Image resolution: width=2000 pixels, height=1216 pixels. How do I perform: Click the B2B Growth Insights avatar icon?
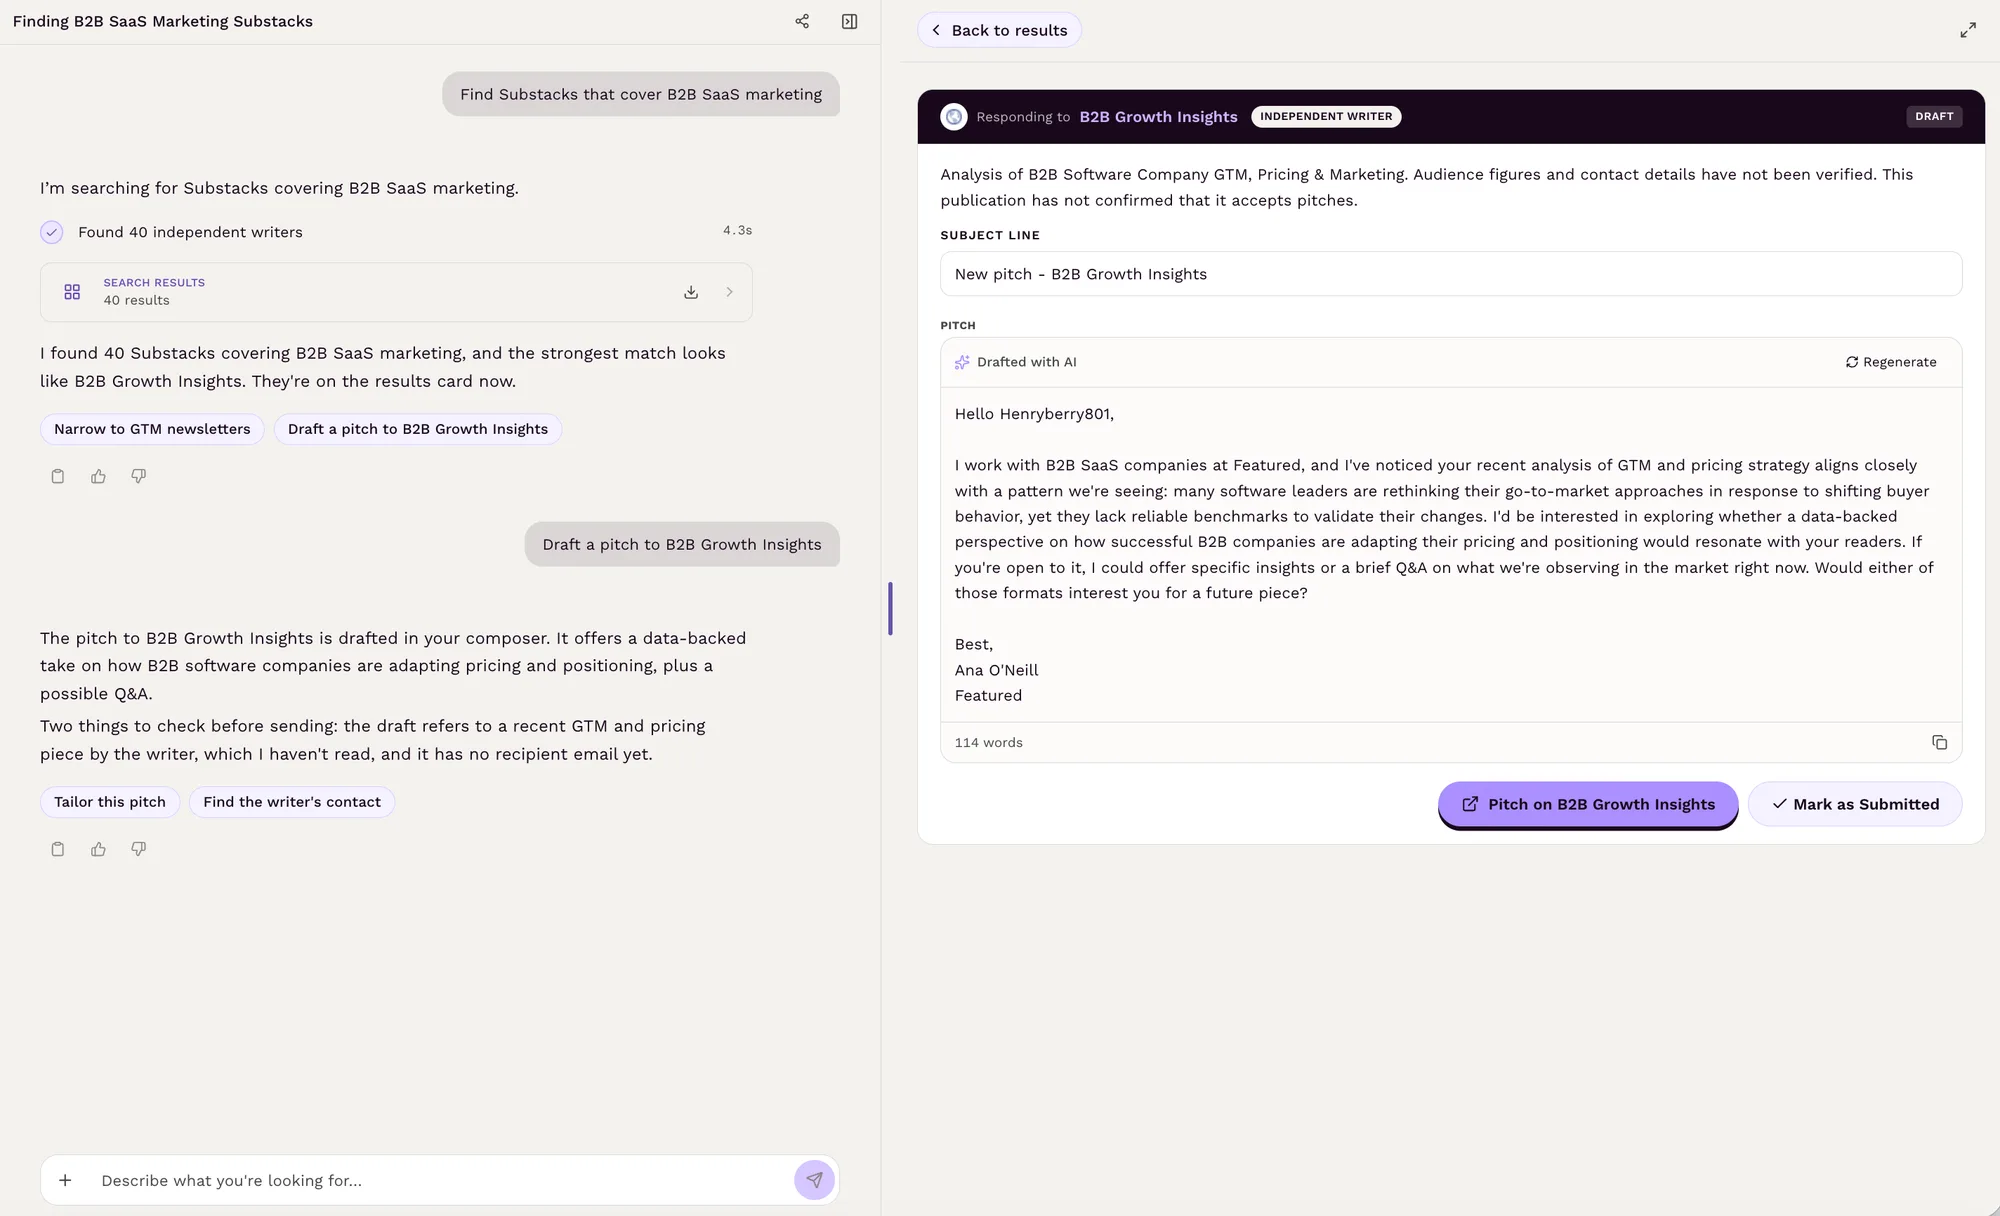point(954,117)
